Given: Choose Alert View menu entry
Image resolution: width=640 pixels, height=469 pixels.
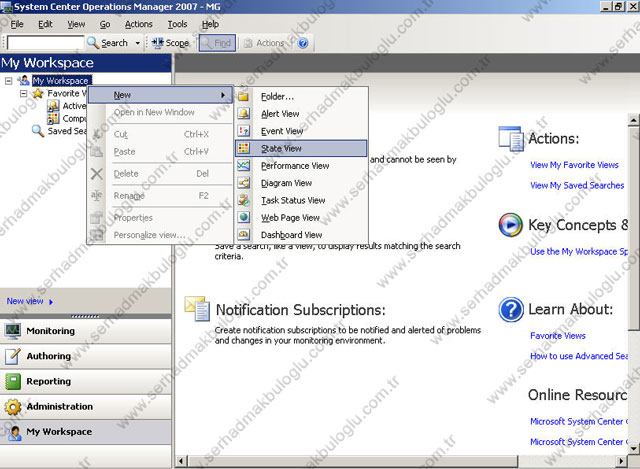Looking at the screenshot, I should click(301, 113).
